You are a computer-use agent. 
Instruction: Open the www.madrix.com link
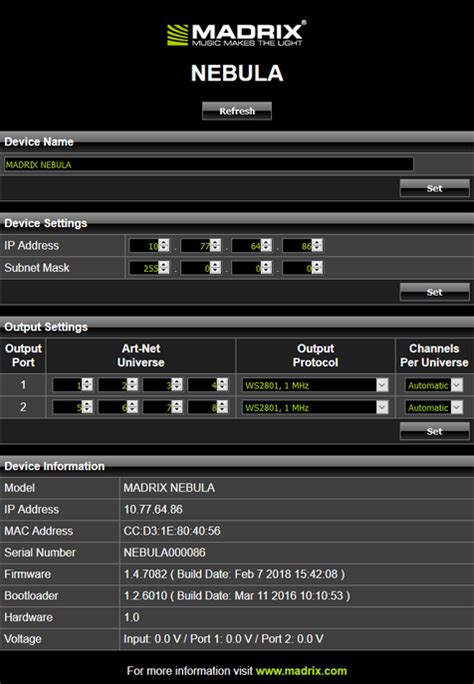click(301, 671)
